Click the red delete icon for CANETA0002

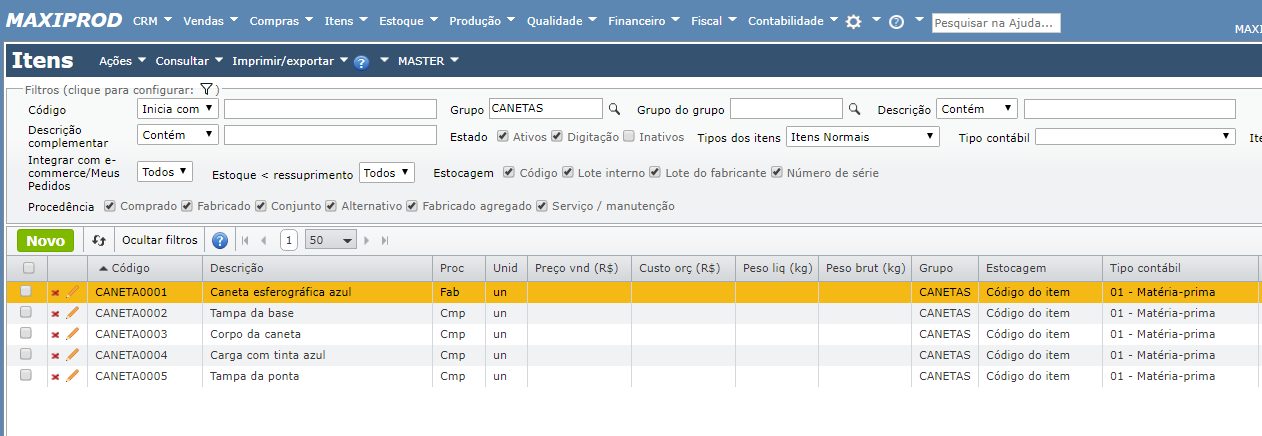55,313
